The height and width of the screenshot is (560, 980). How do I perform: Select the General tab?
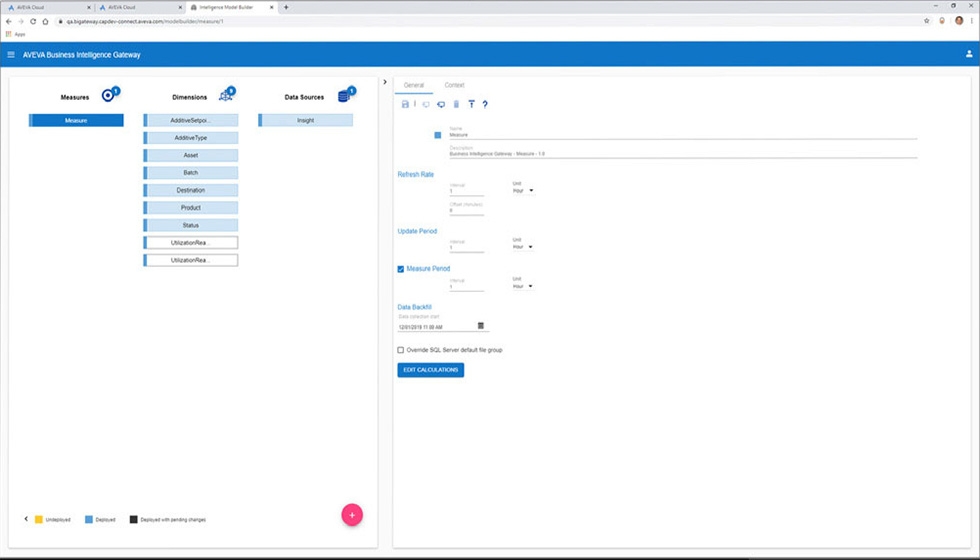tap(414, 86)
